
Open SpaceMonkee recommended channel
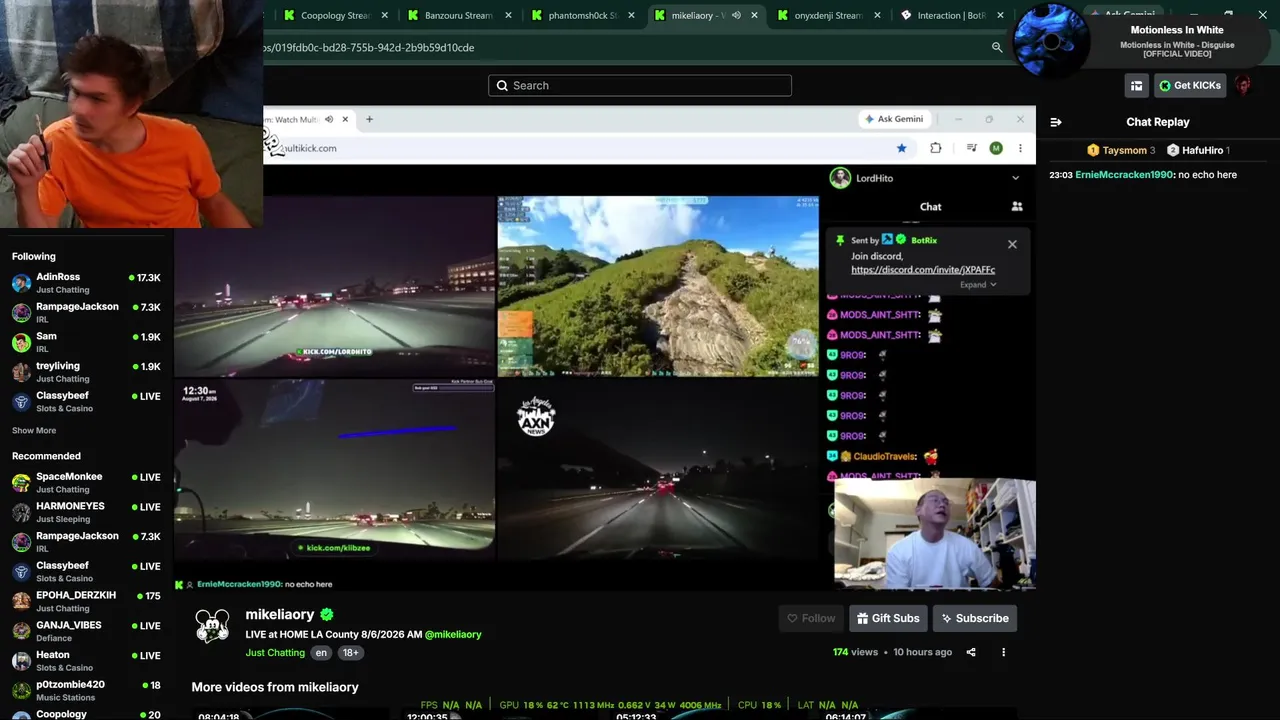(87, 482)
